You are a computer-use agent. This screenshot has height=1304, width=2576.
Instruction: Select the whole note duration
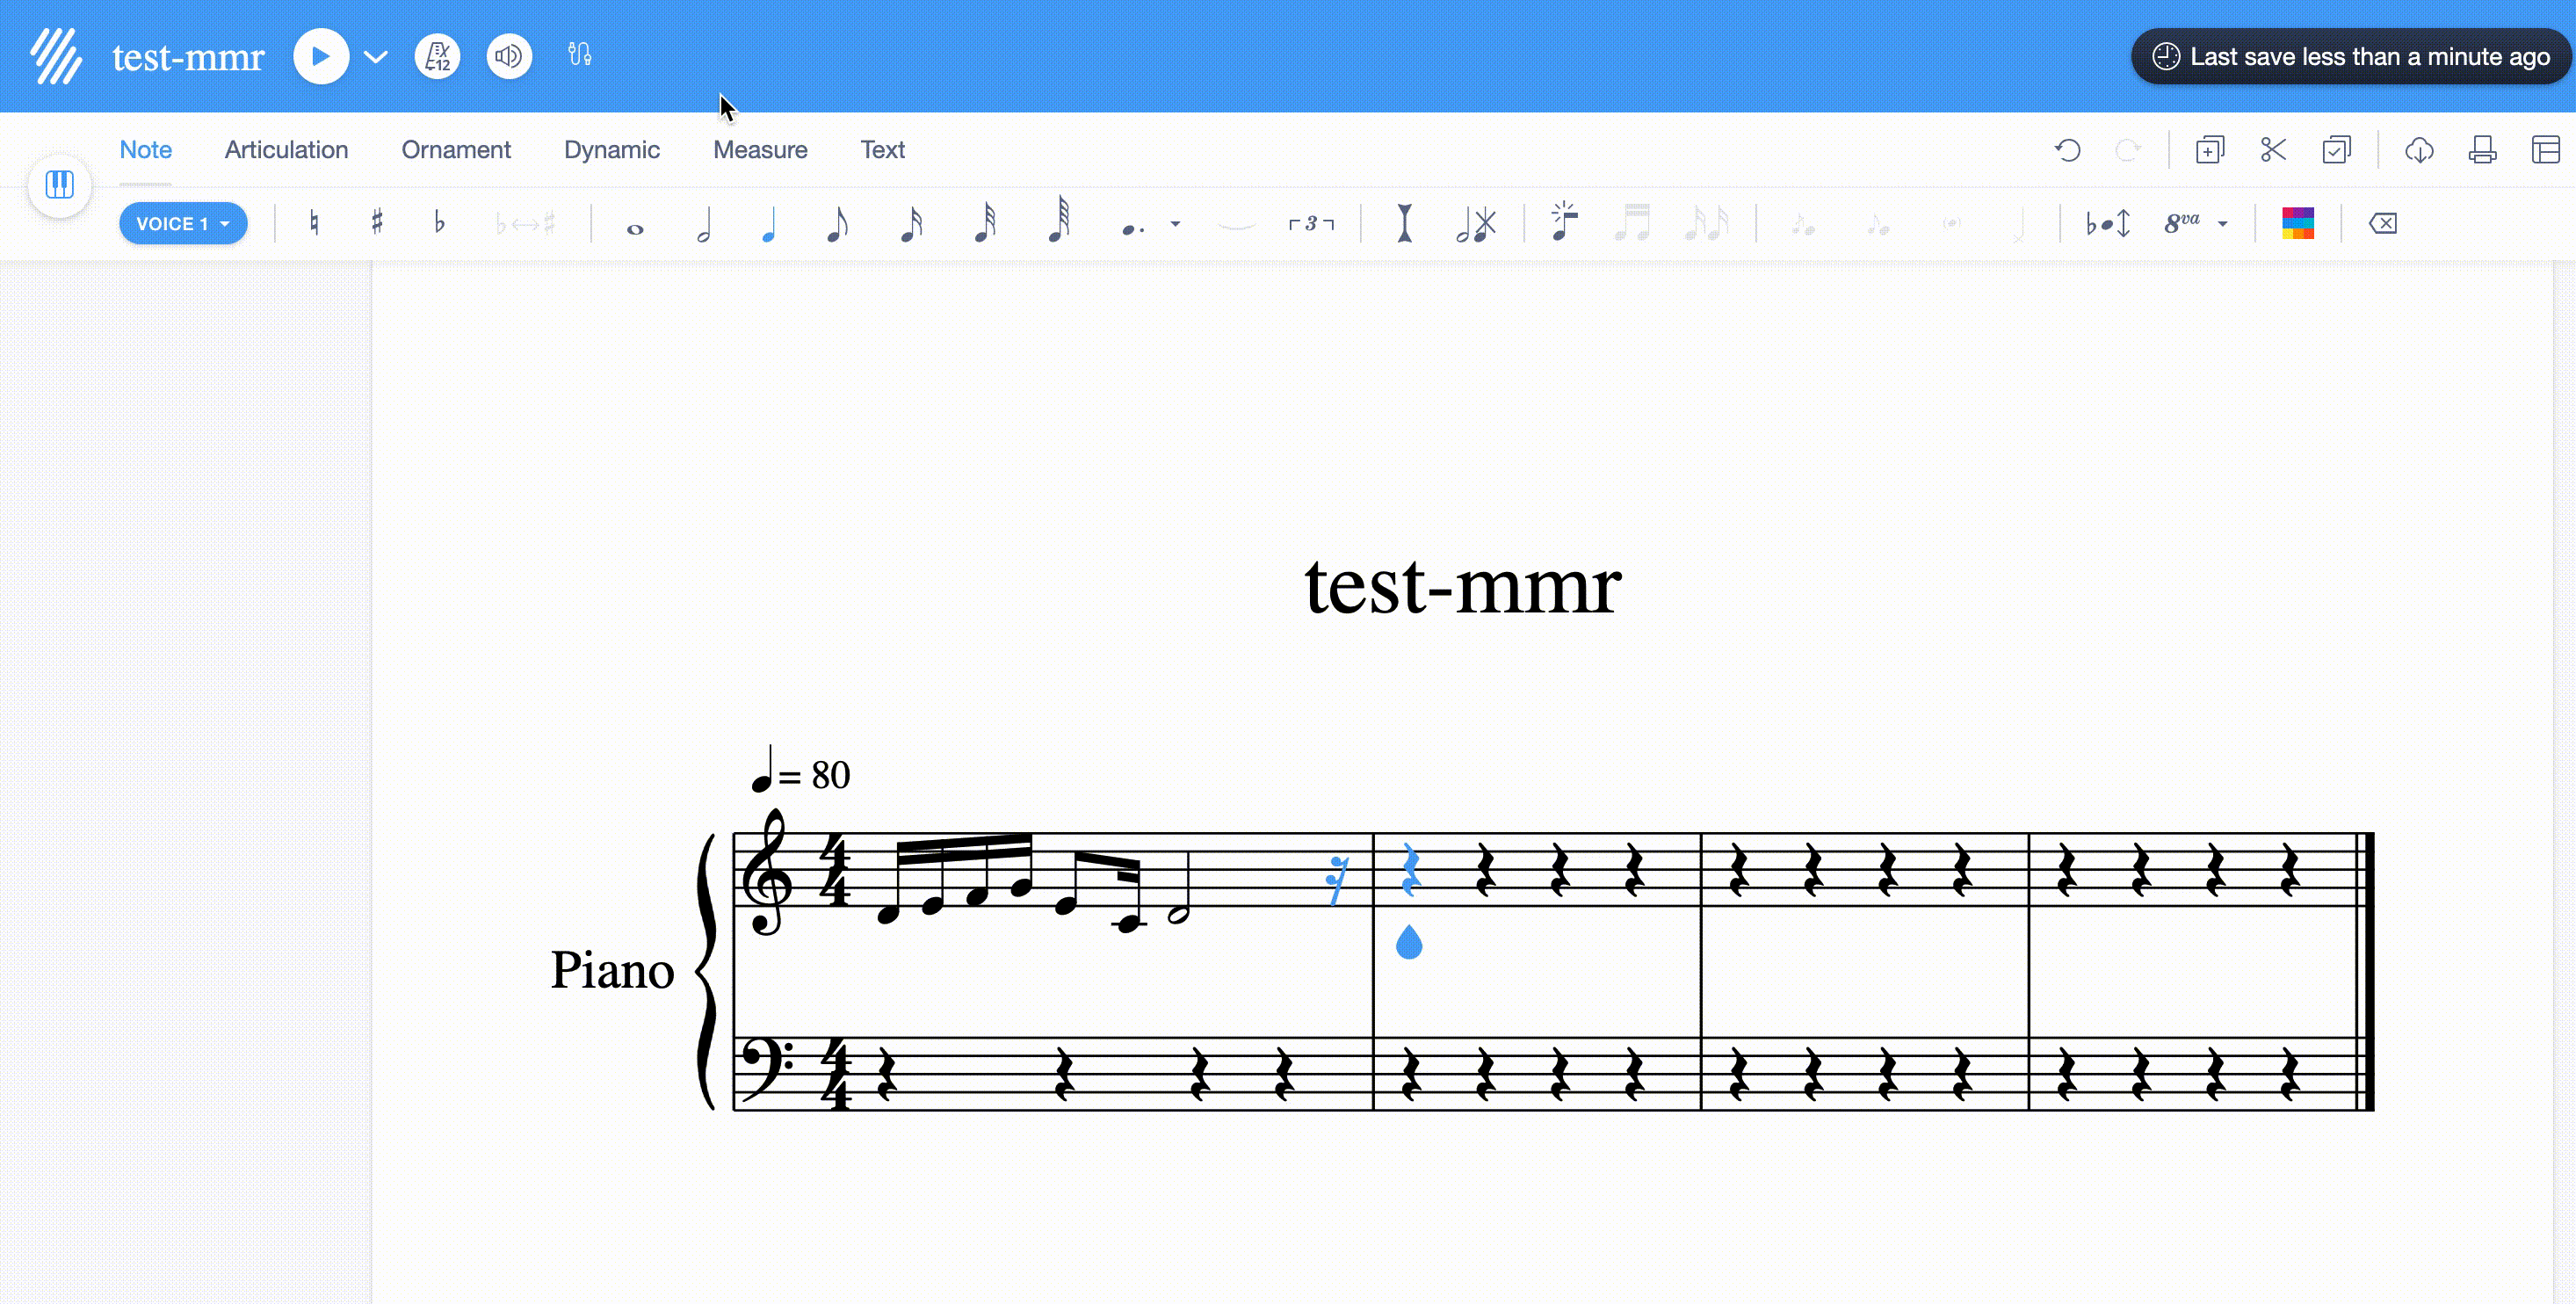pos(634,227)
